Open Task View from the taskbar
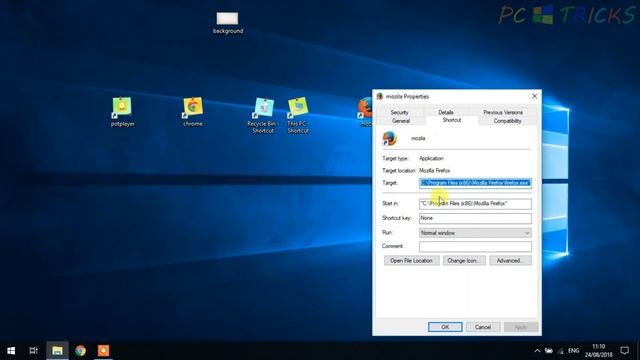Image resolution: width=640 pixels, height=360 pixels. click(33, 351)
